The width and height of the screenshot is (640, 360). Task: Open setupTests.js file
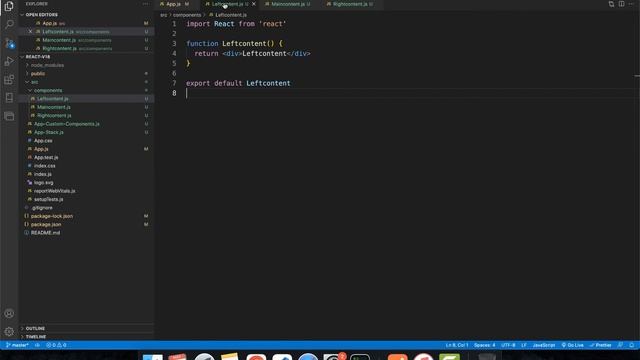pos(48,199)
